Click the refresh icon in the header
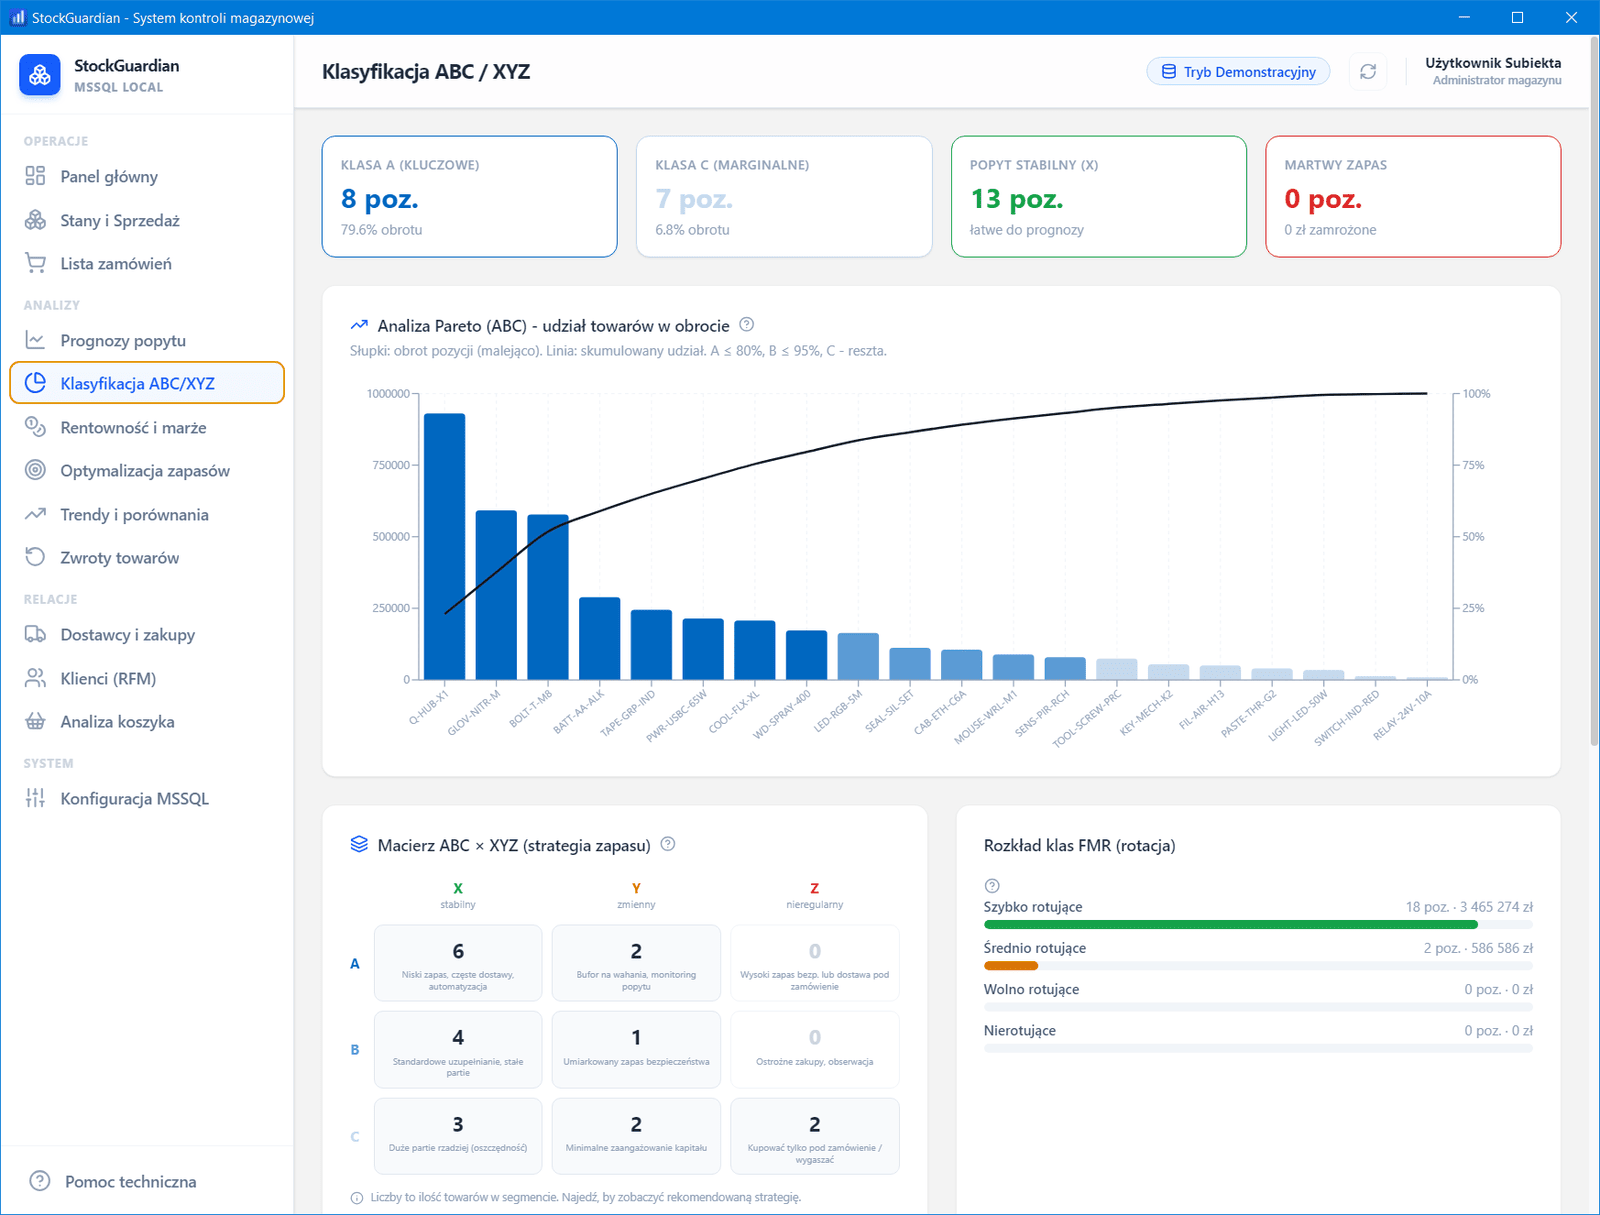Screen dimensions: 1600x1215 pyautogui.click(x=1368, y=72)
